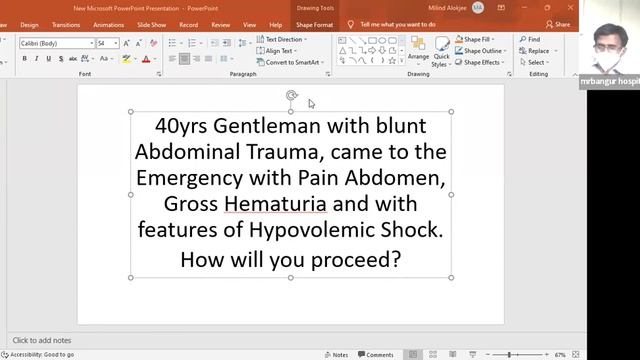Screen dimensions: 640x360
Task: Toggle center alignment
Action: click(184, 59)
